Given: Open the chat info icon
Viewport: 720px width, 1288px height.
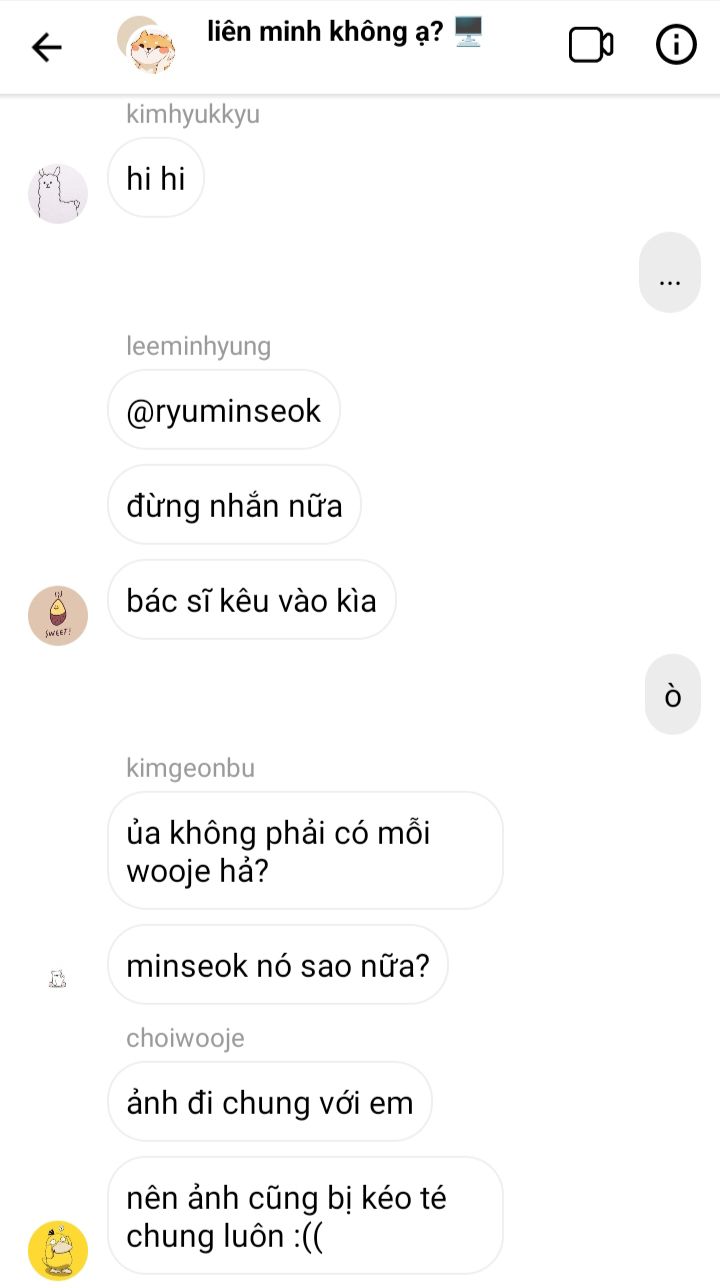Looking at the screenshot, I should (x=676, y=45).
